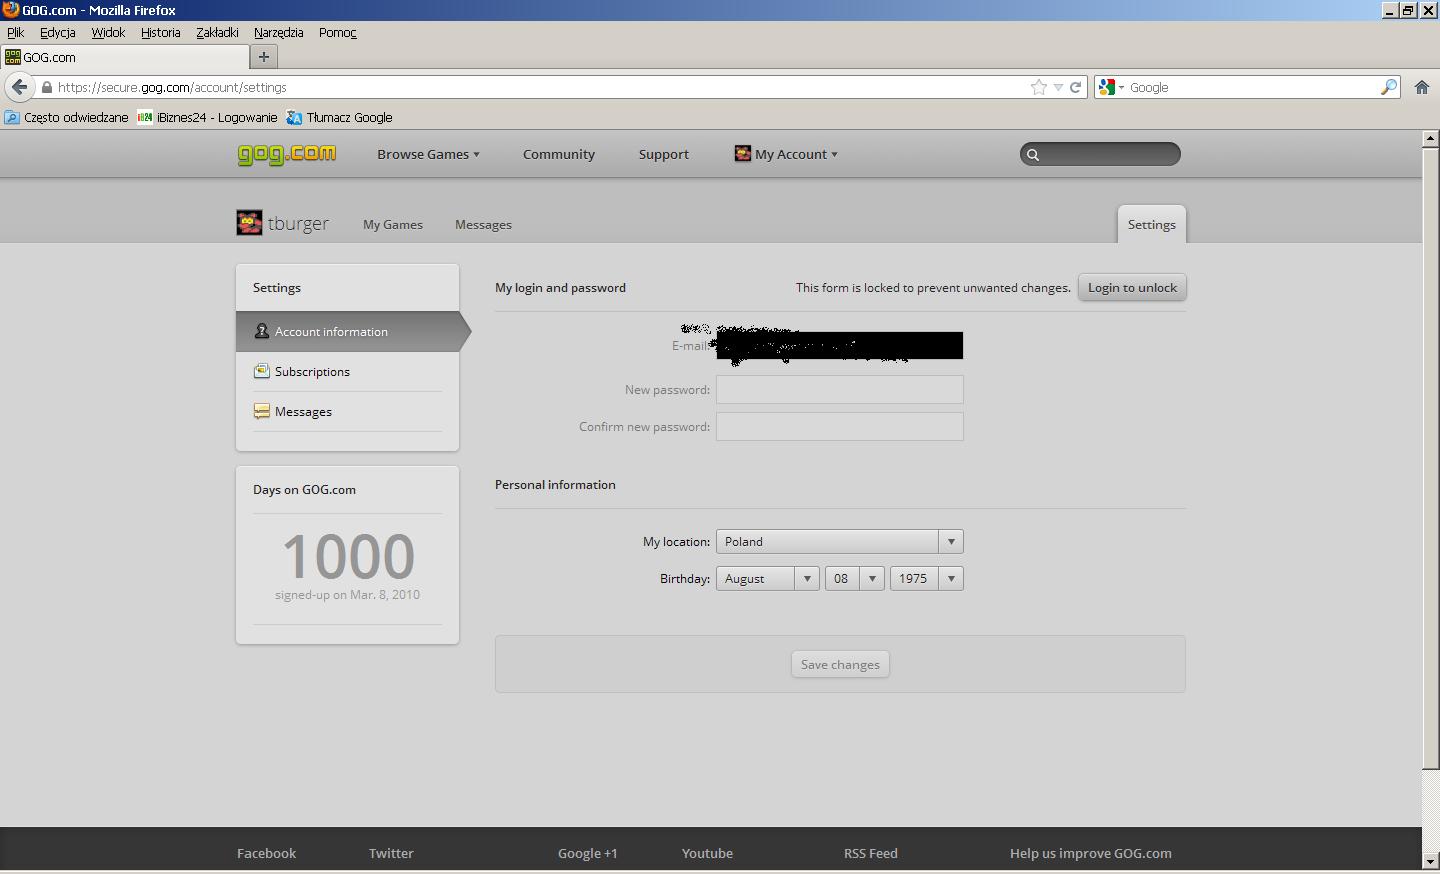Viewport: 1440px width, 874px height.
Task: Open My Games section
Action: pos(393,224)
